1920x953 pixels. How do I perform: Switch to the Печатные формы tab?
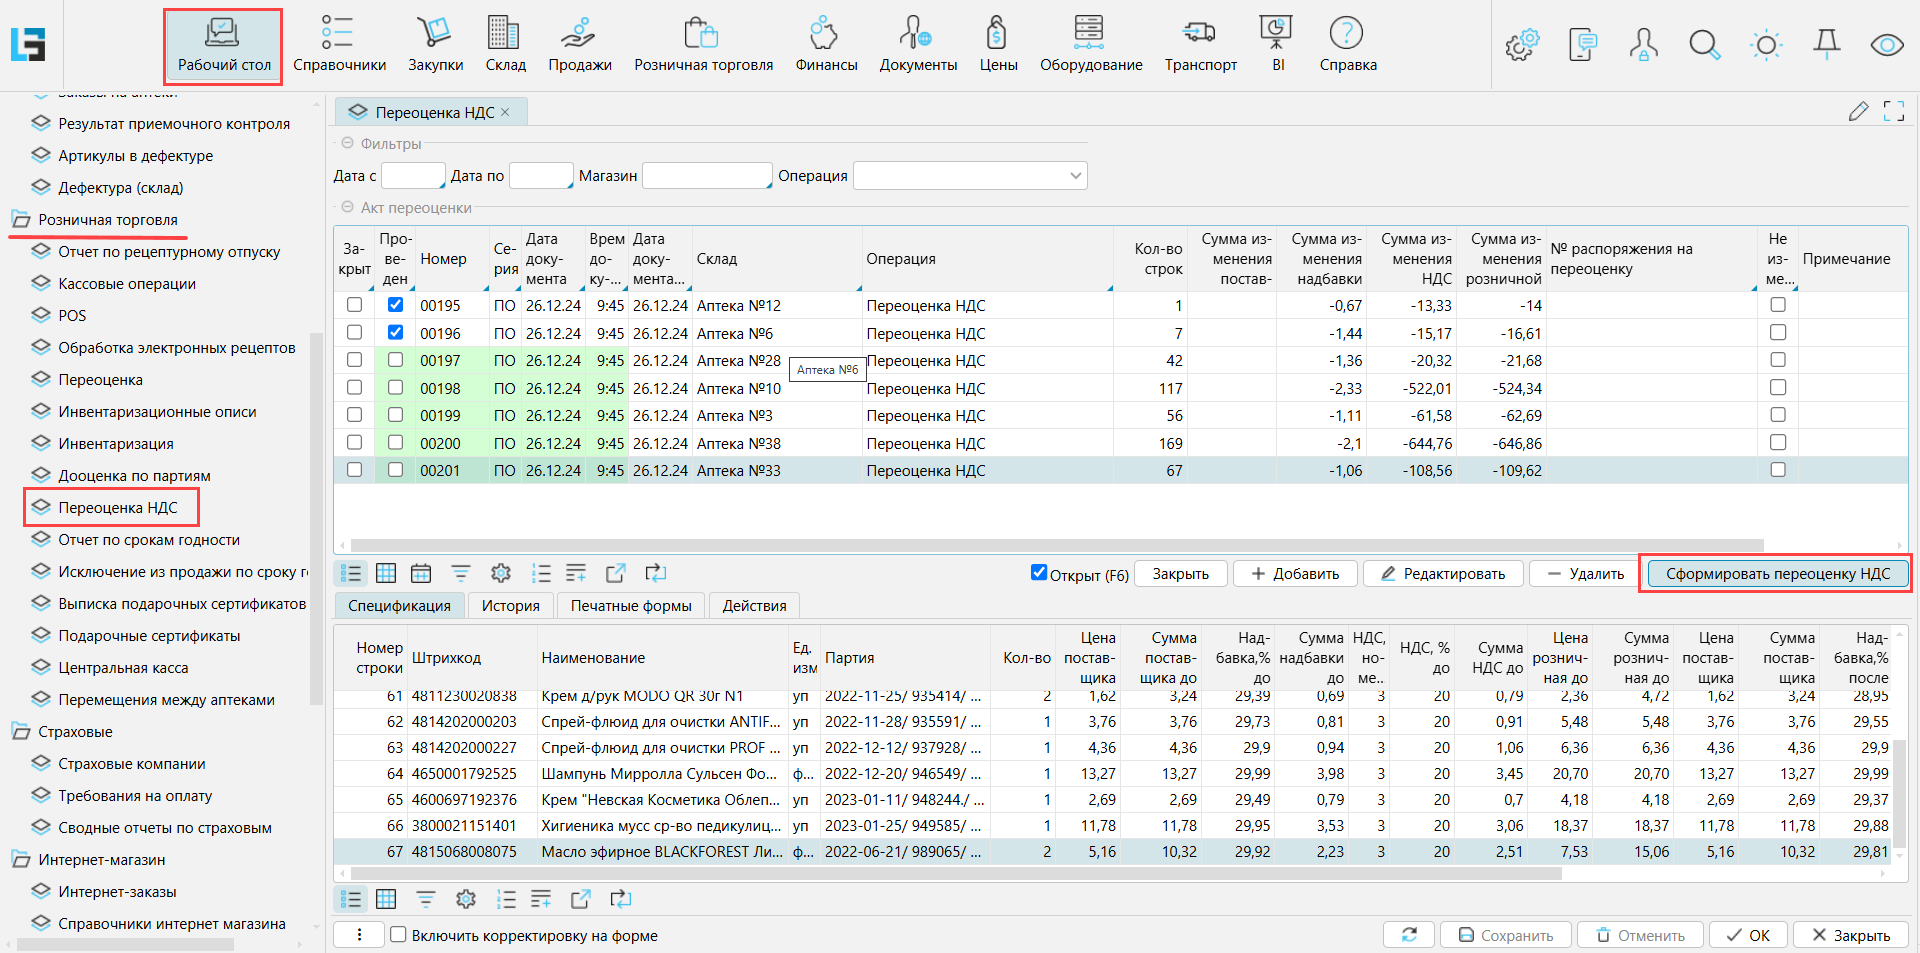630,606
